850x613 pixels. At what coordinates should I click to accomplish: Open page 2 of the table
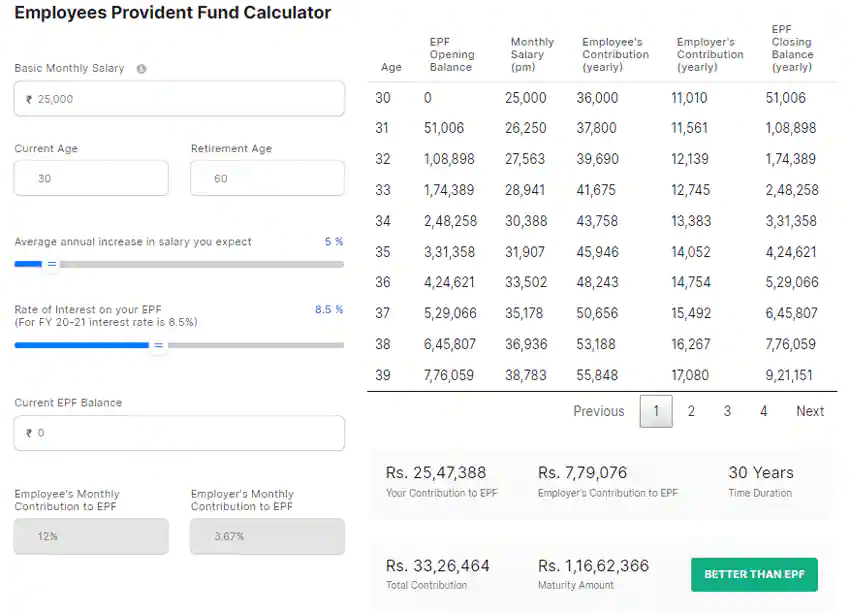(691, 411)
